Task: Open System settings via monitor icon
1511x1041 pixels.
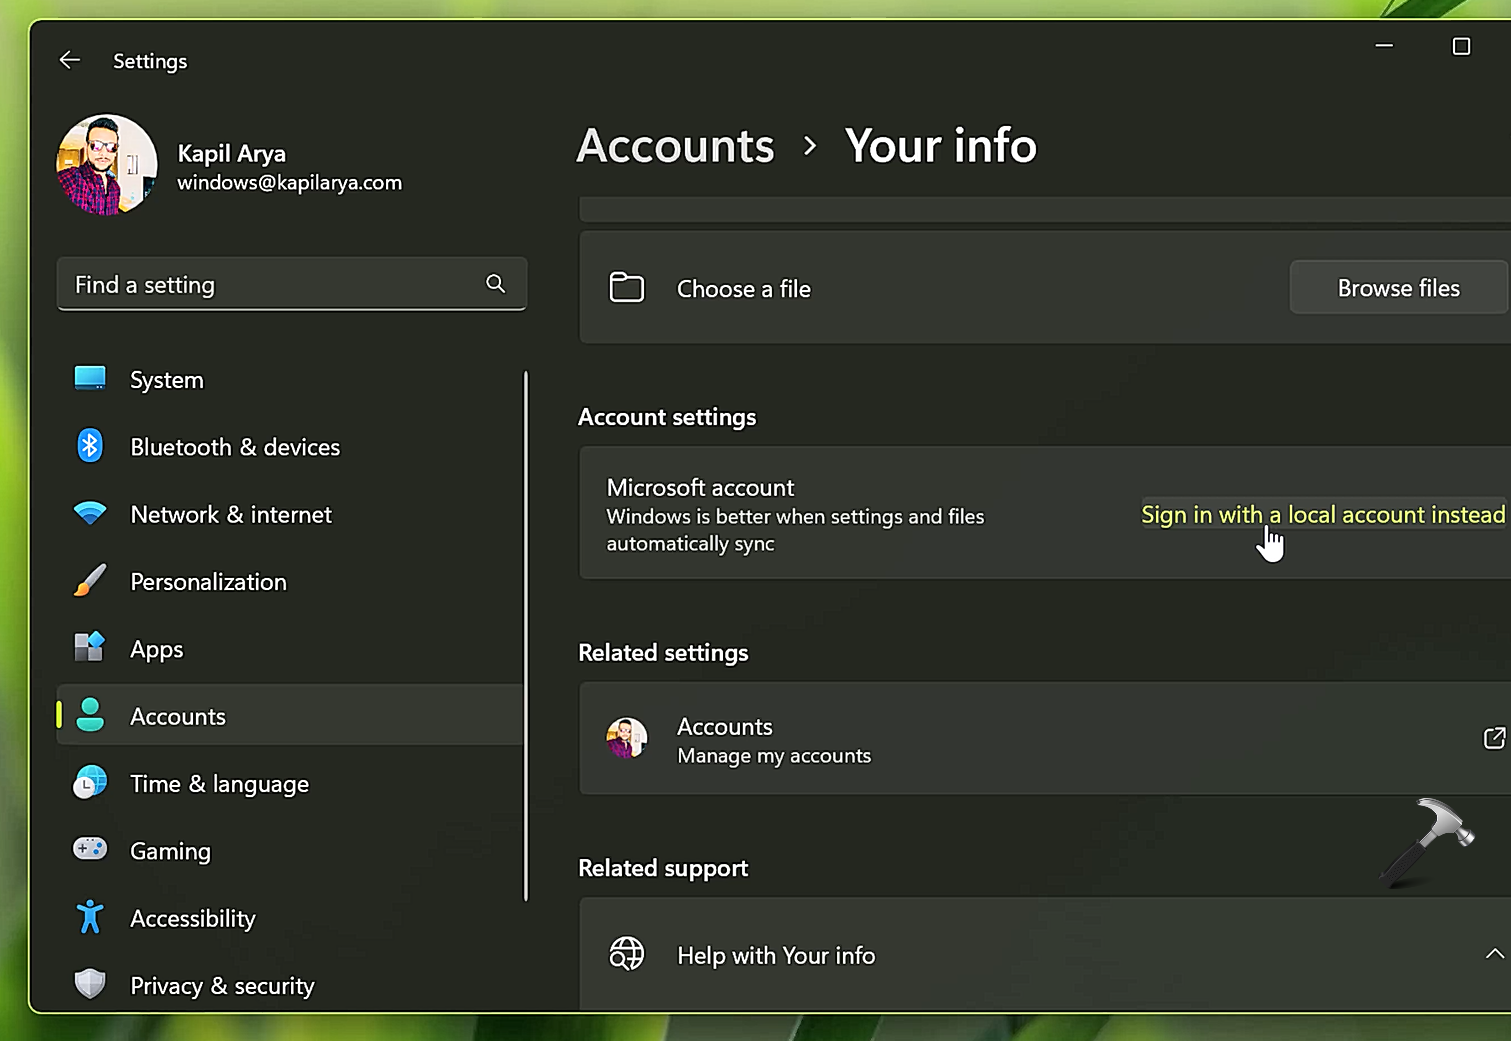Action: click(x=90, y=379)
